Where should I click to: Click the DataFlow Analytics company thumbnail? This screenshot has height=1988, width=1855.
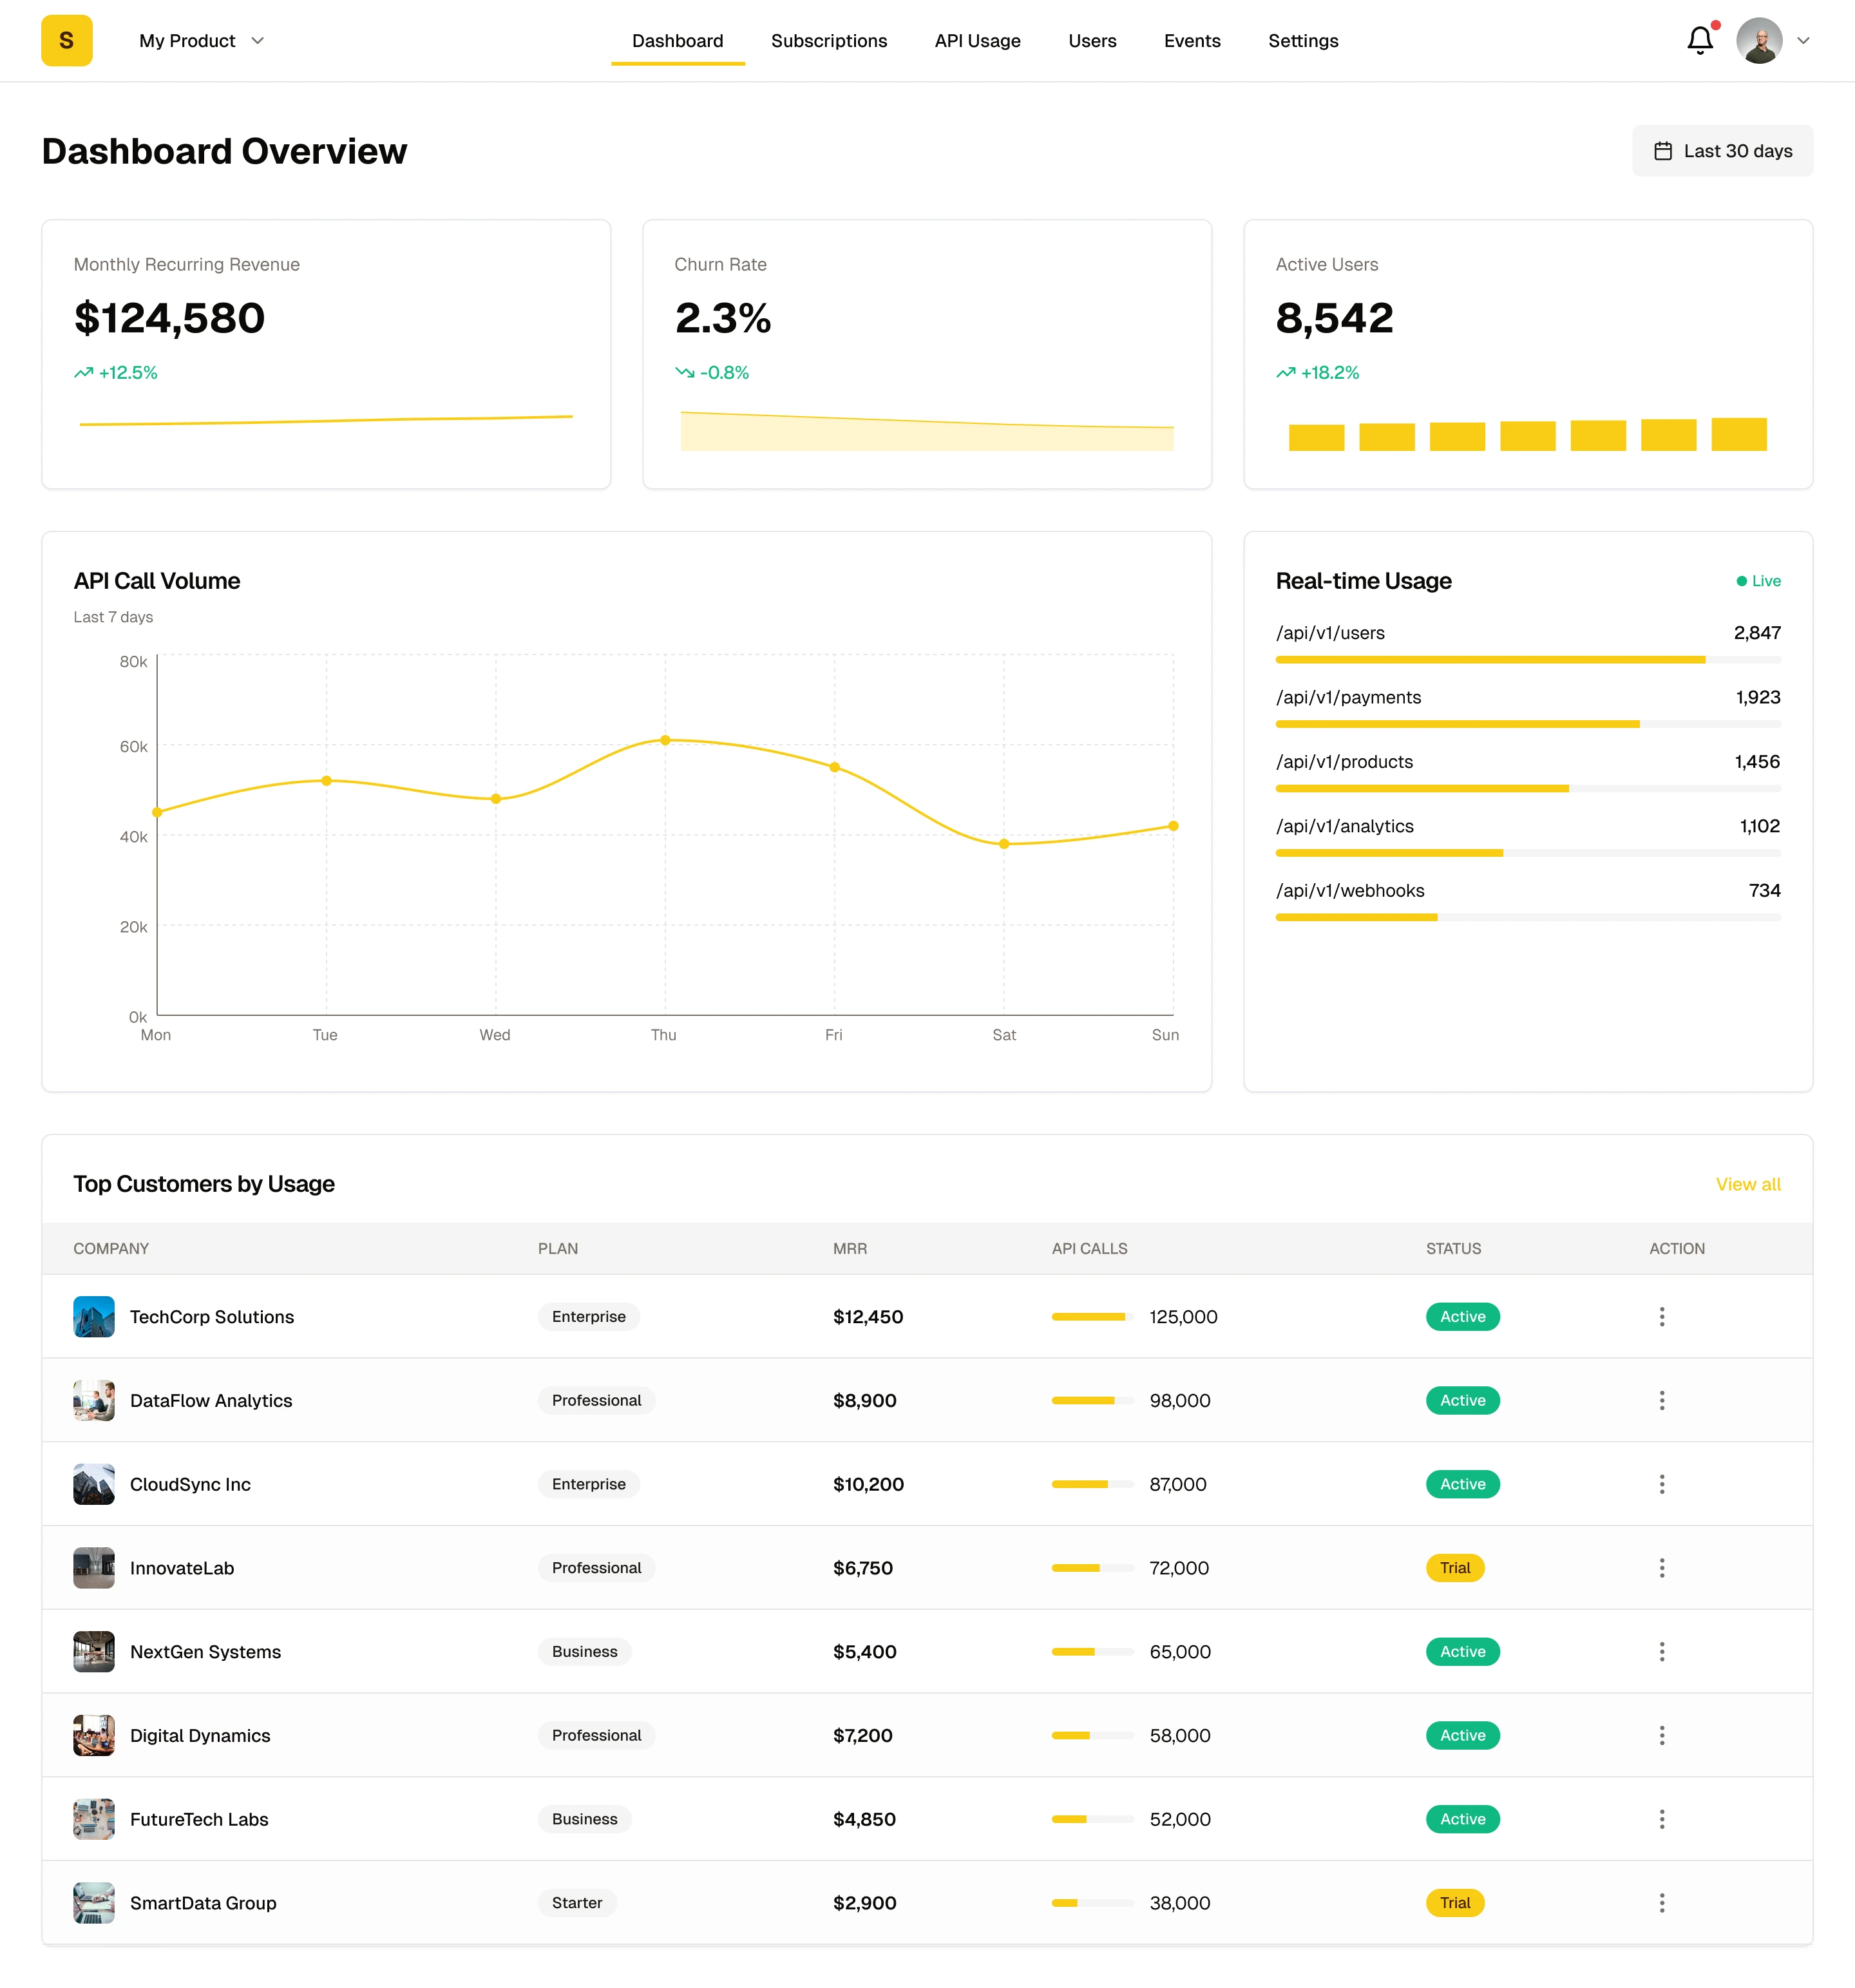coord(94,1400)
